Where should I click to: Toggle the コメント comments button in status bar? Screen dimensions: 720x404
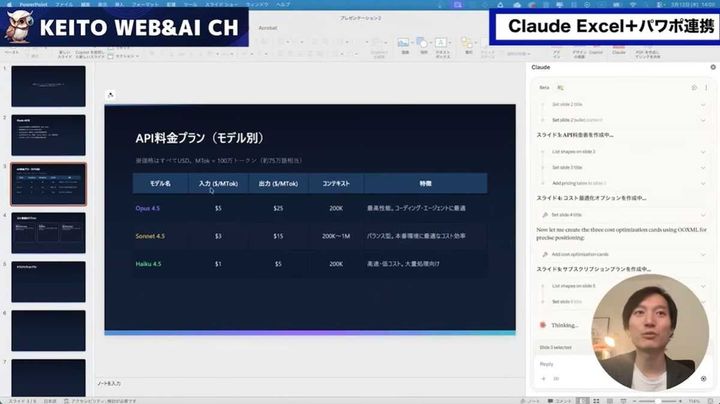pyautogui.click(x=559, y=401)
